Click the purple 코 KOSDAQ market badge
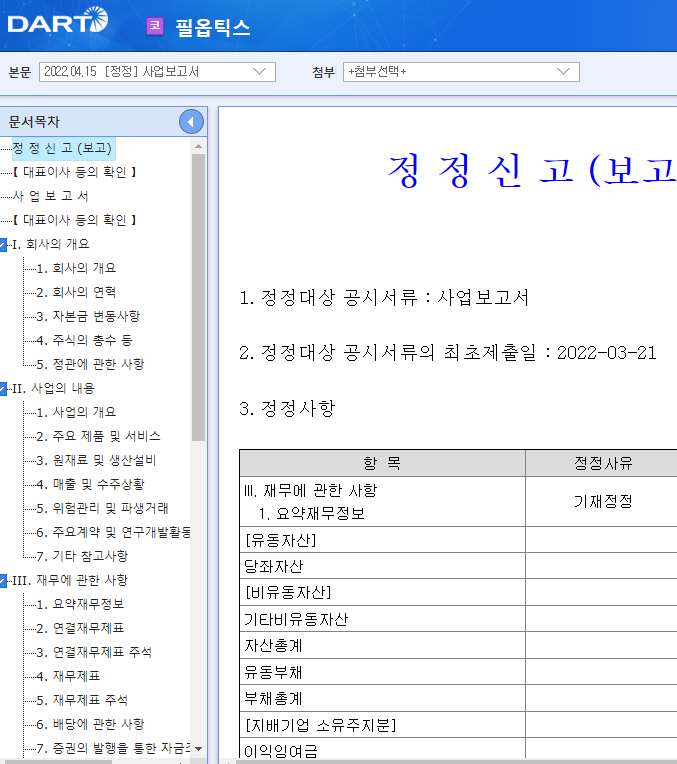Viewport: 677px width, 764px height. coord(155,26)
